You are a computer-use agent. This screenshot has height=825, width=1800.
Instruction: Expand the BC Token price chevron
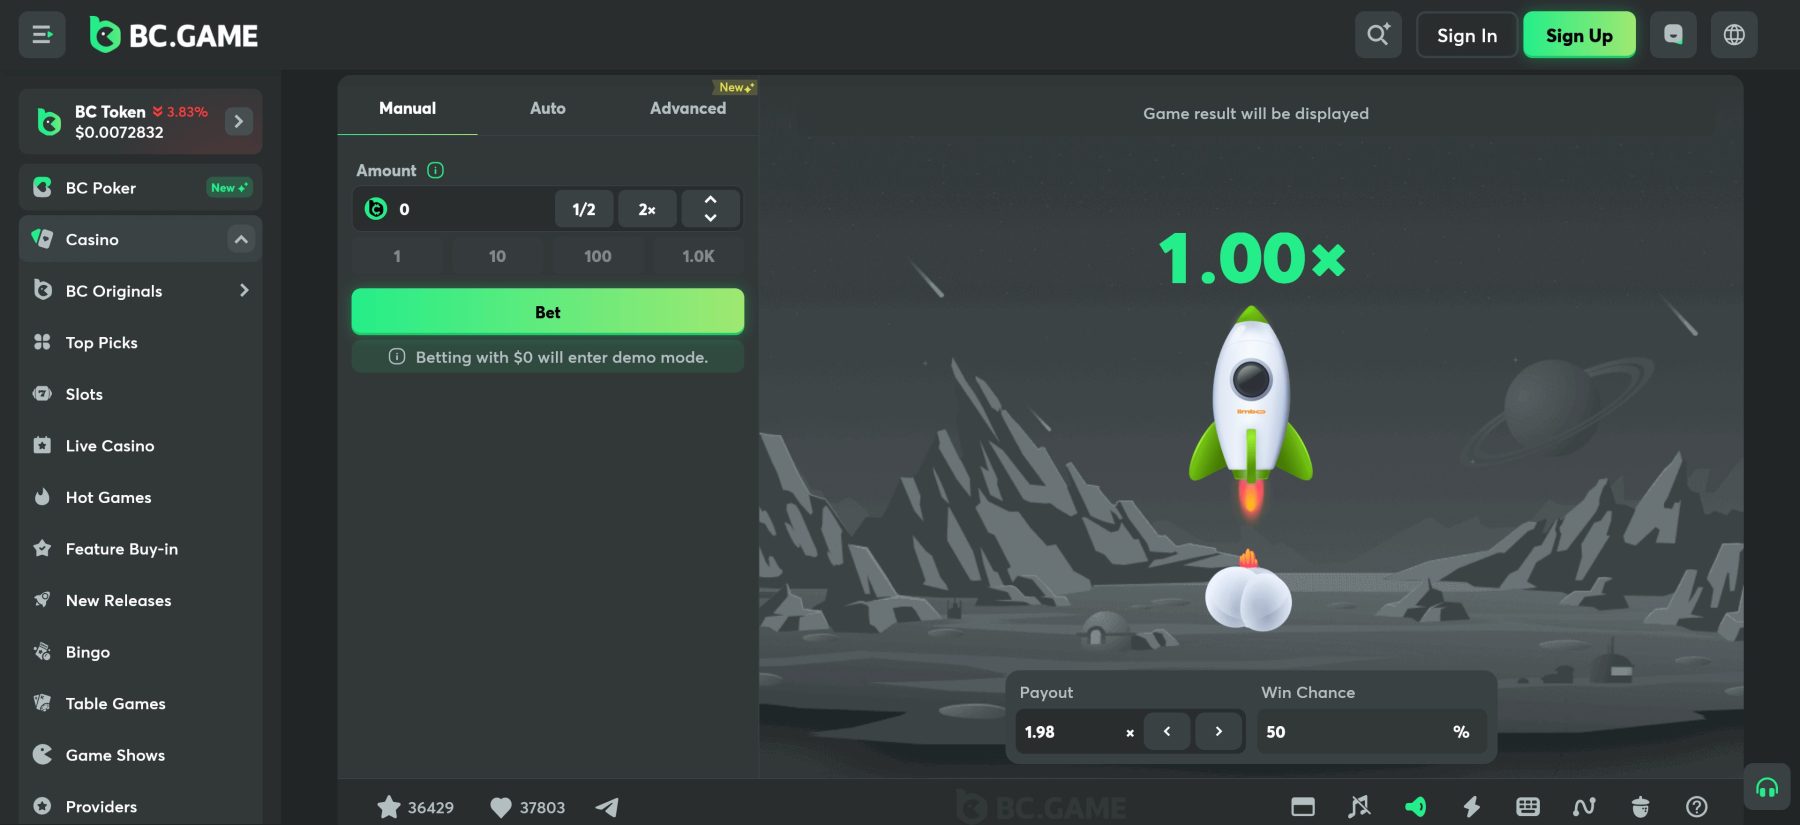238,121
